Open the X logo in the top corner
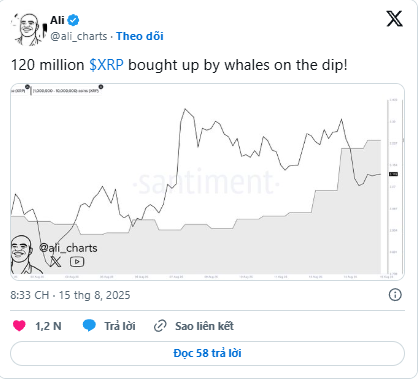Image resolution: width=418 pixels, height=380 pixels. (395, 19)
